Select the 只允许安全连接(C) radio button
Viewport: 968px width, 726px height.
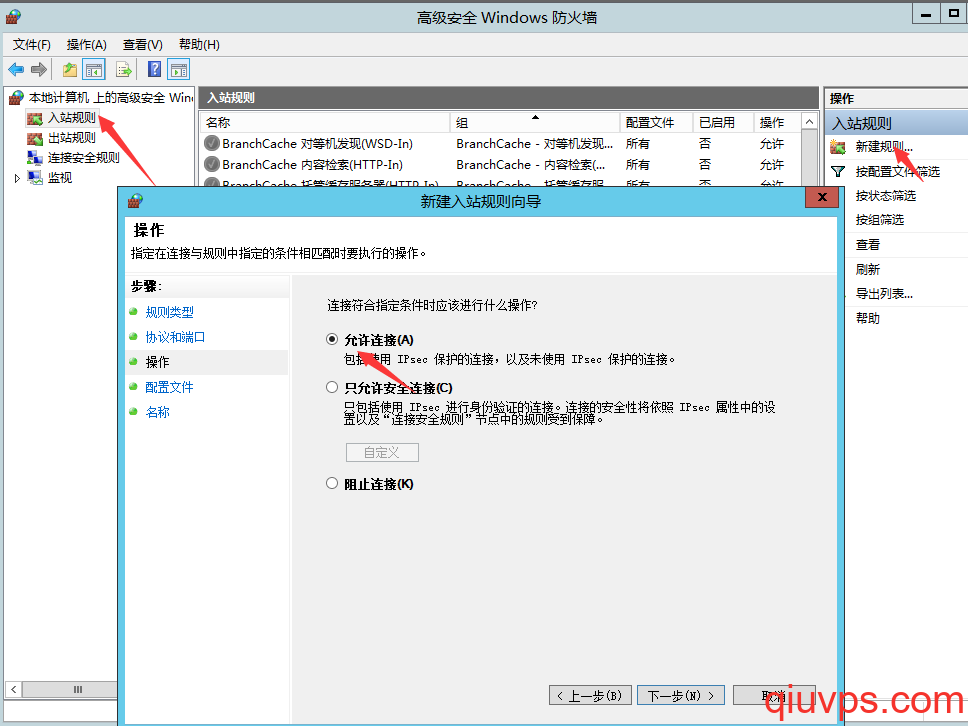332,387
